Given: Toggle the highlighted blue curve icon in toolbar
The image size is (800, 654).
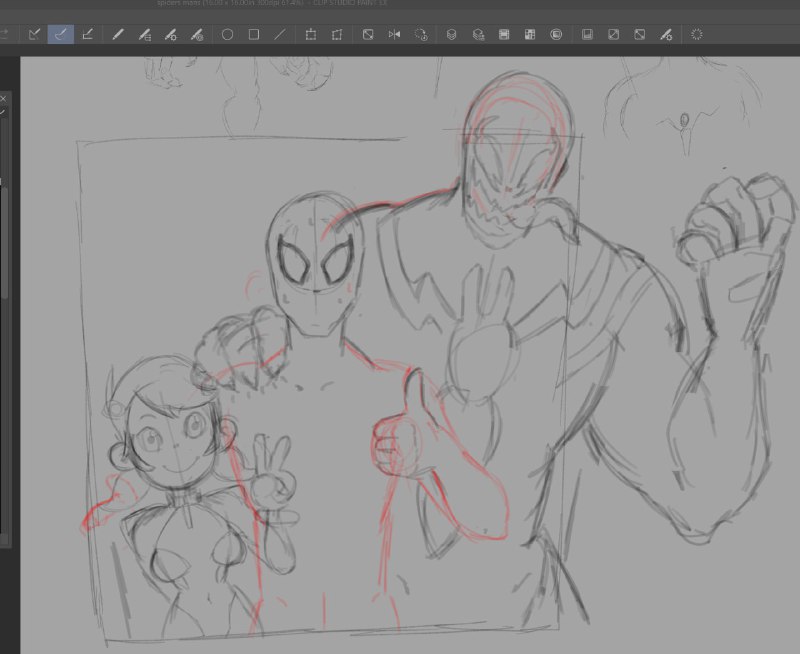Looking at the screenshot, I should [61, 35].
